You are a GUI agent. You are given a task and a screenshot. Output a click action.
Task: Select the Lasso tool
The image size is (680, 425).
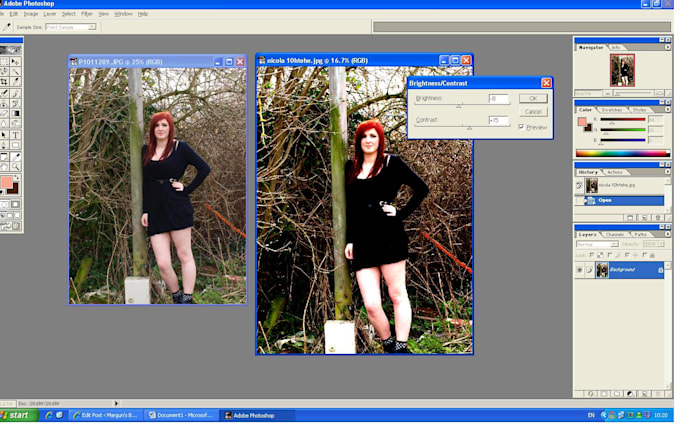4,71
